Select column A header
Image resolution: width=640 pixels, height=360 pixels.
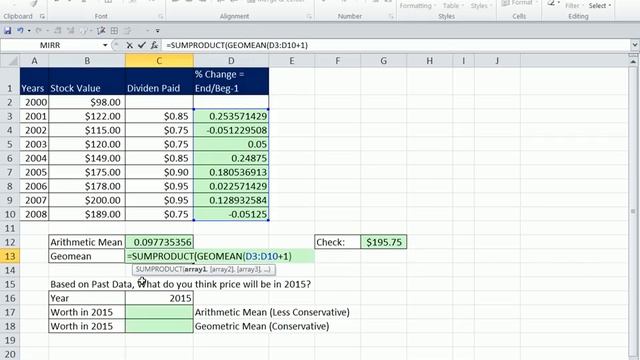point(34,61)
